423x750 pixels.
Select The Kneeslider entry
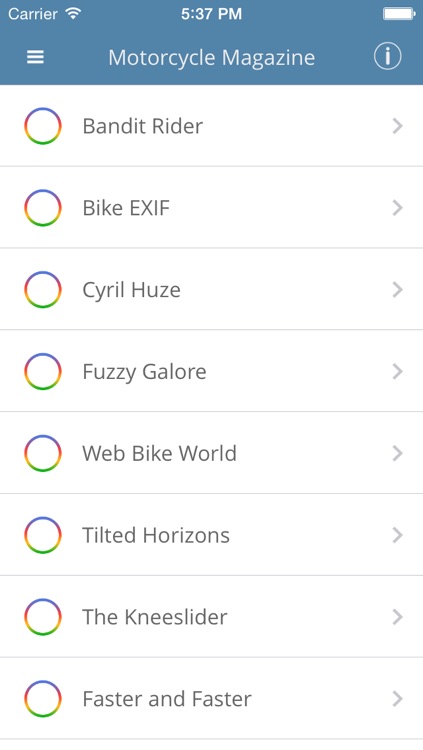click(x=212, y=617)
